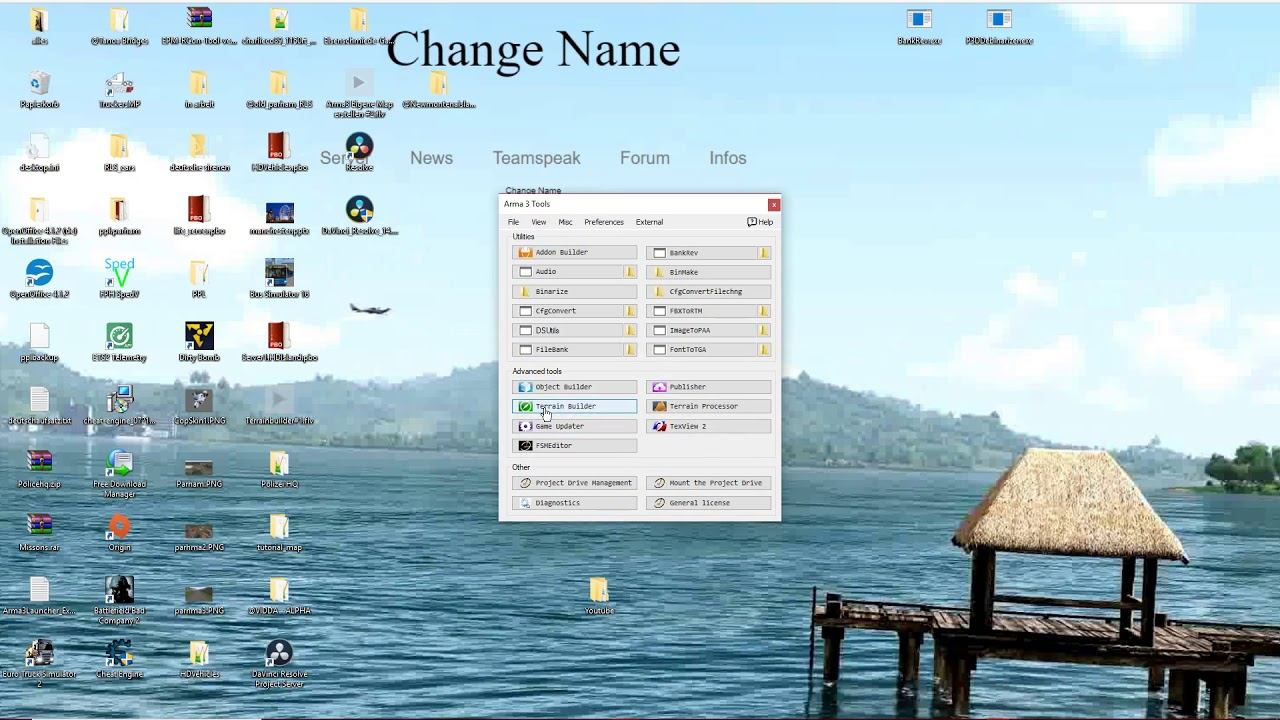Click the Infos link in the background page
This screenshot has width=1280, height=720.
pos(728,158)
